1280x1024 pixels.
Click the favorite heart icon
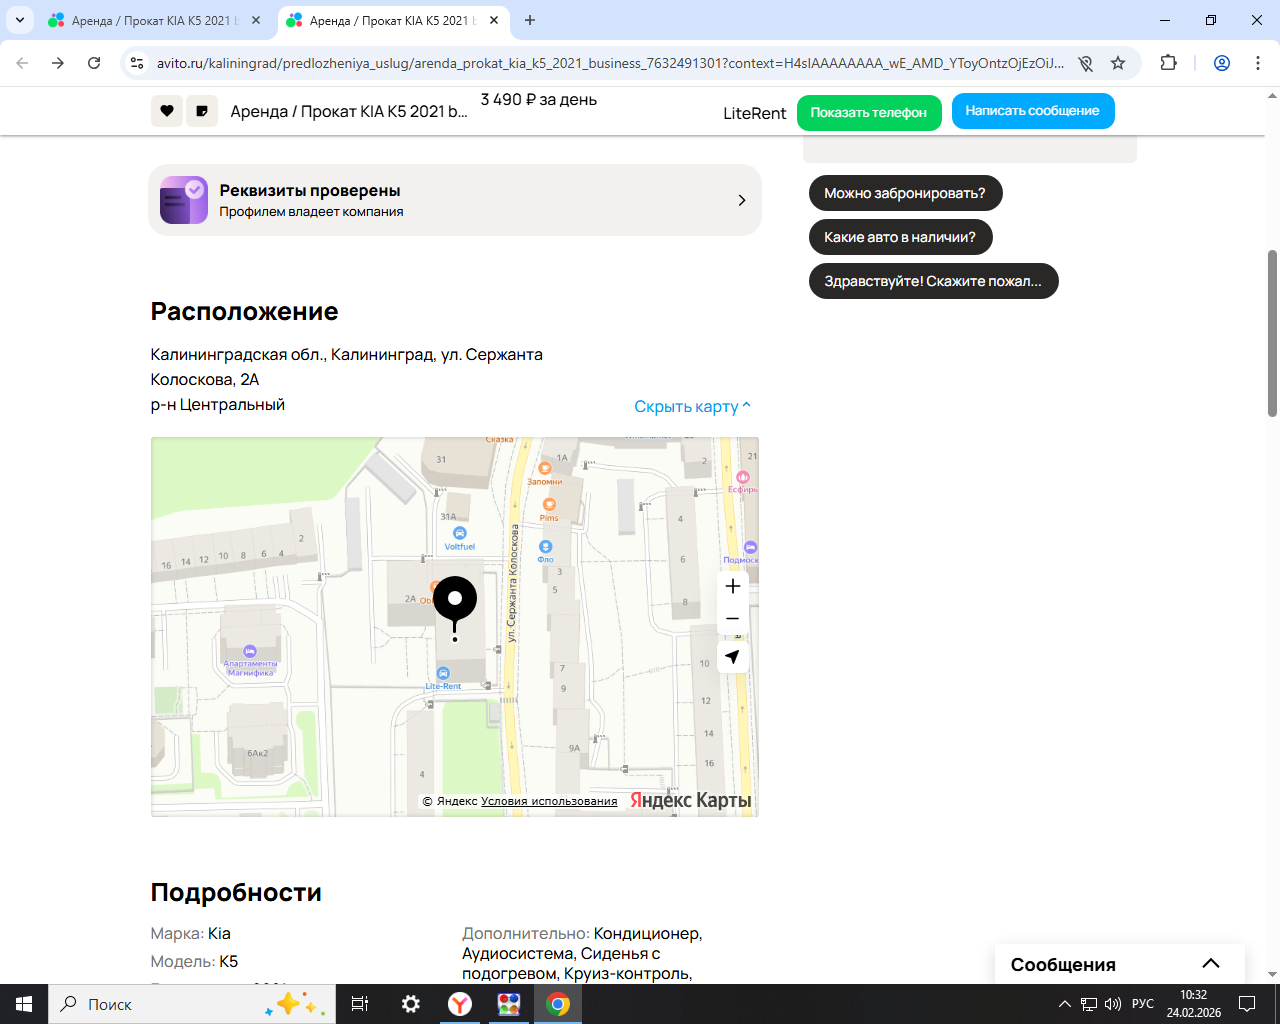(x=167, y=111)
